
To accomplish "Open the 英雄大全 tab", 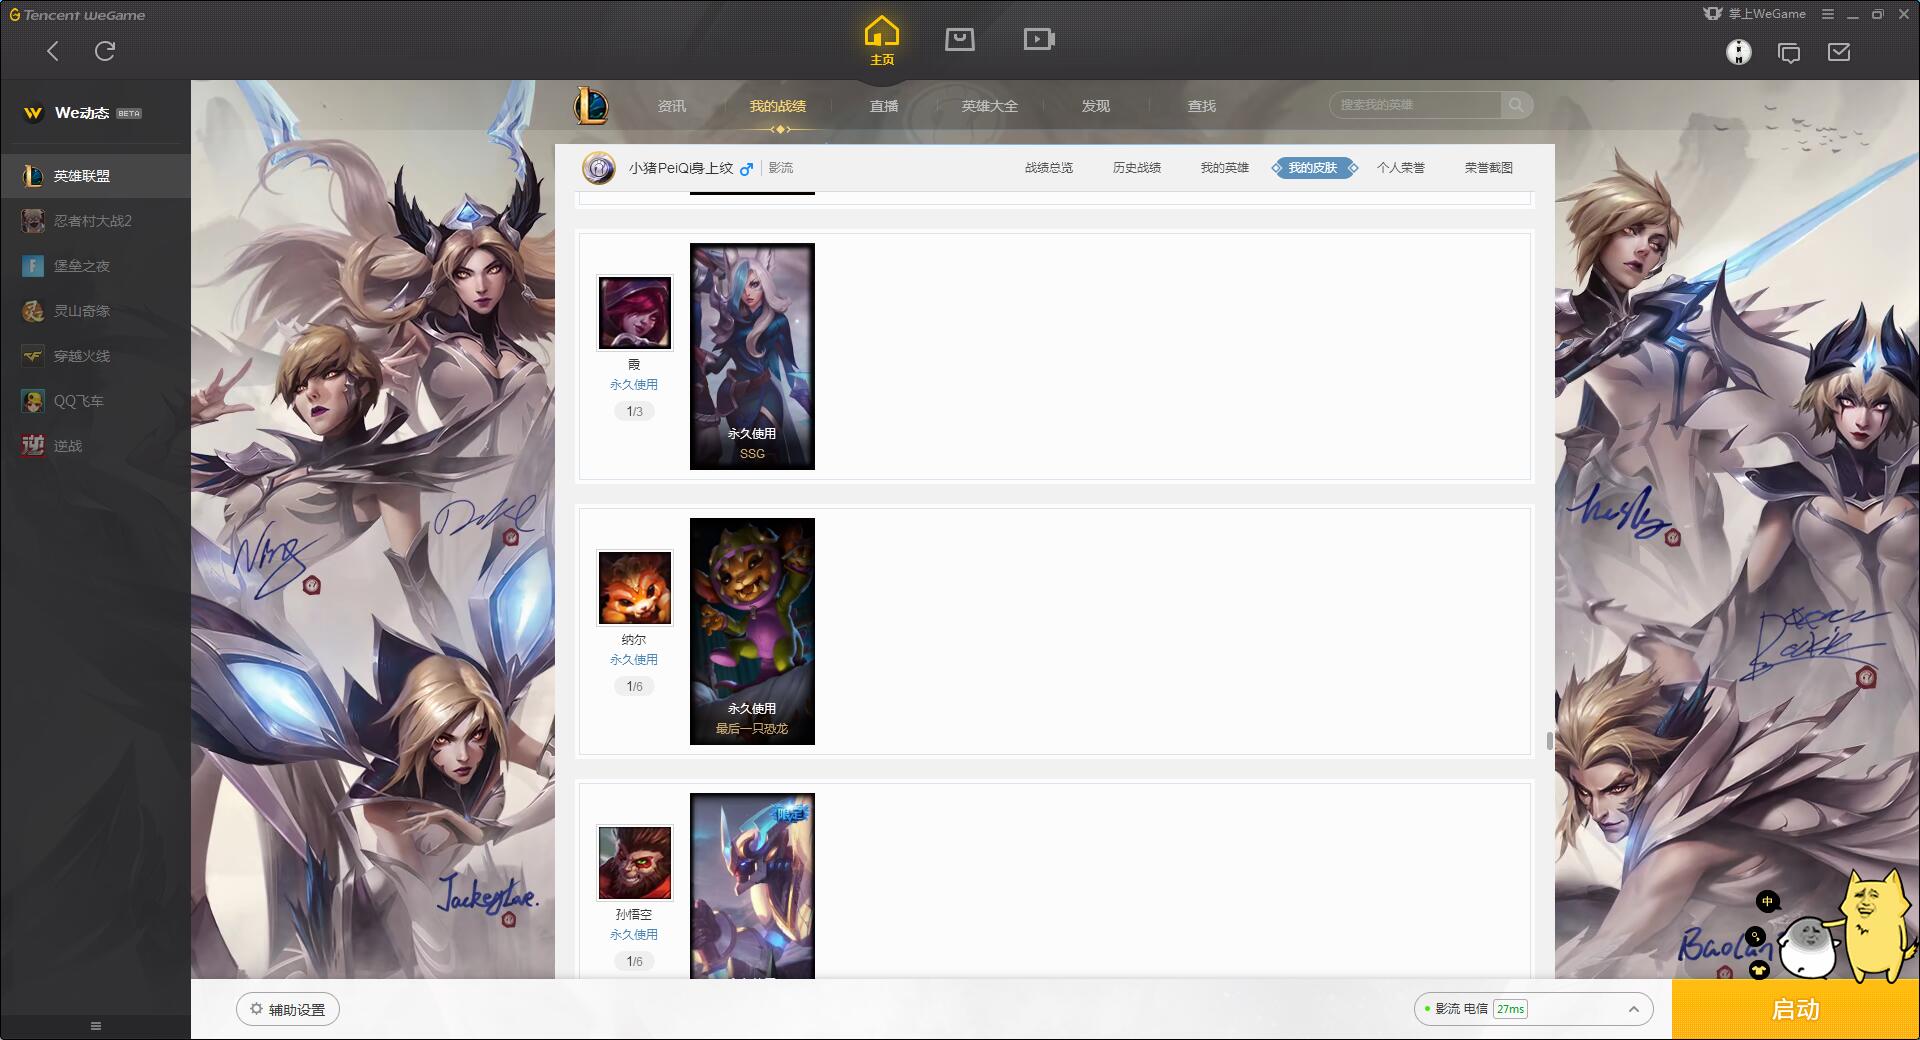I will (990, 106).
